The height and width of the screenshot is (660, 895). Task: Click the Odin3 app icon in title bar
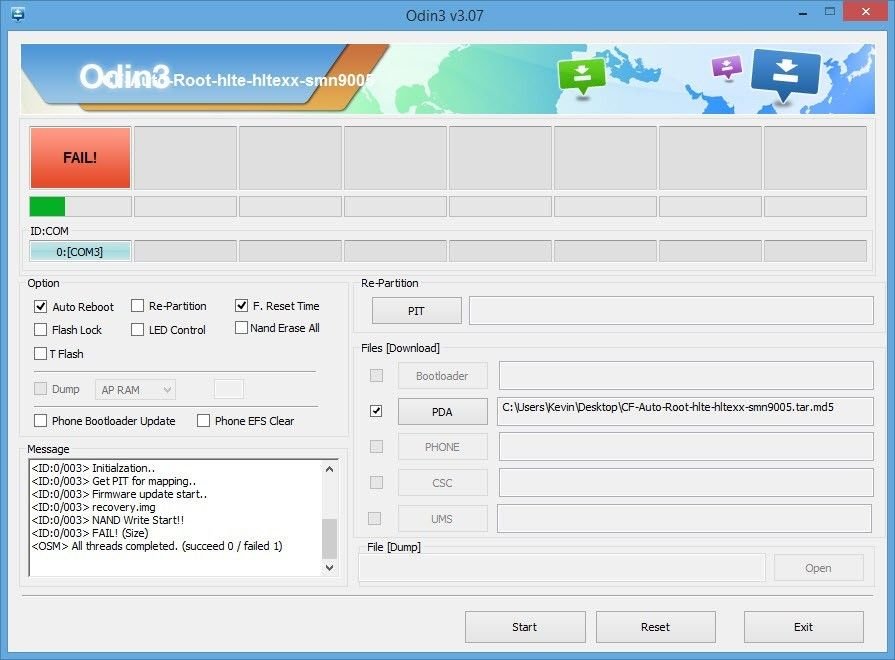(x=18, y=14)
